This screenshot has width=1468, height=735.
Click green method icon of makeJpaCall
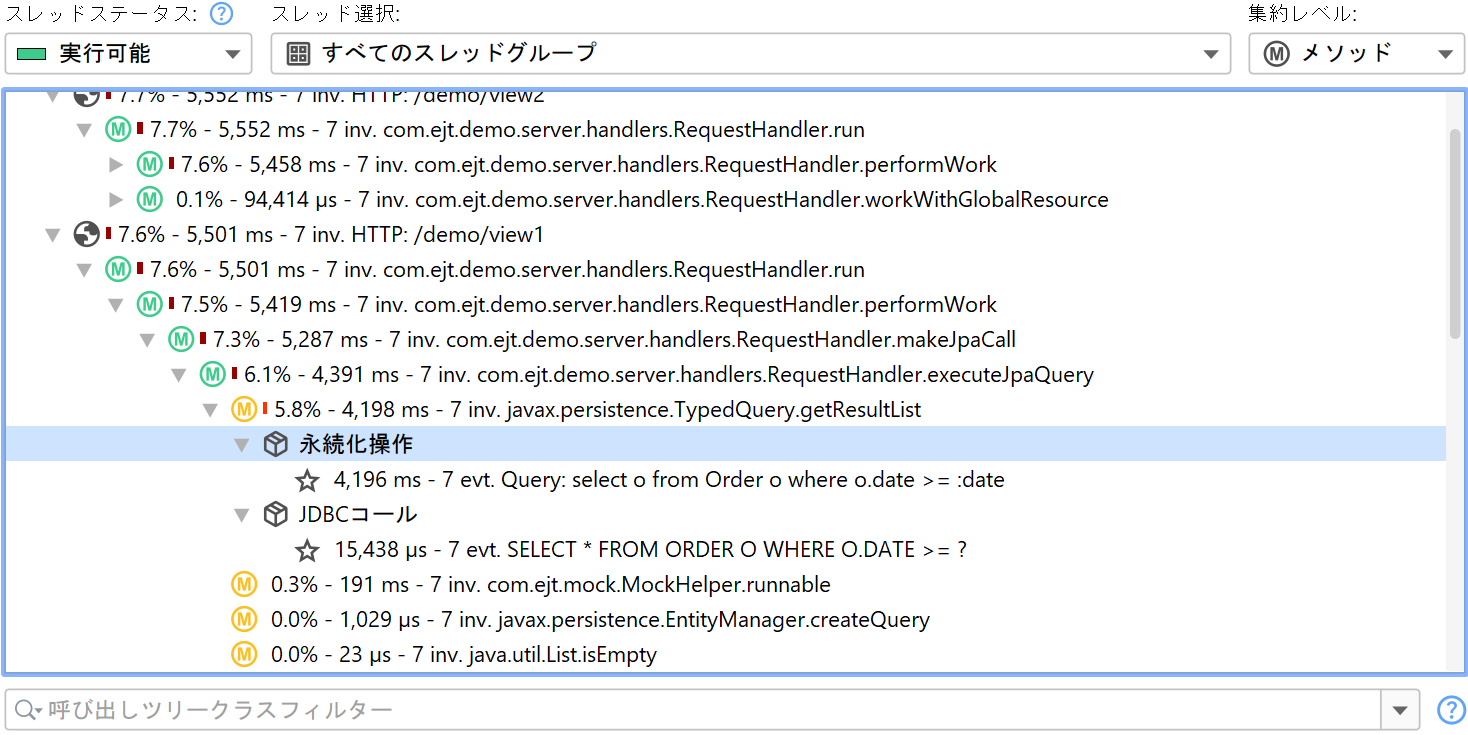(x=181, y=340)
